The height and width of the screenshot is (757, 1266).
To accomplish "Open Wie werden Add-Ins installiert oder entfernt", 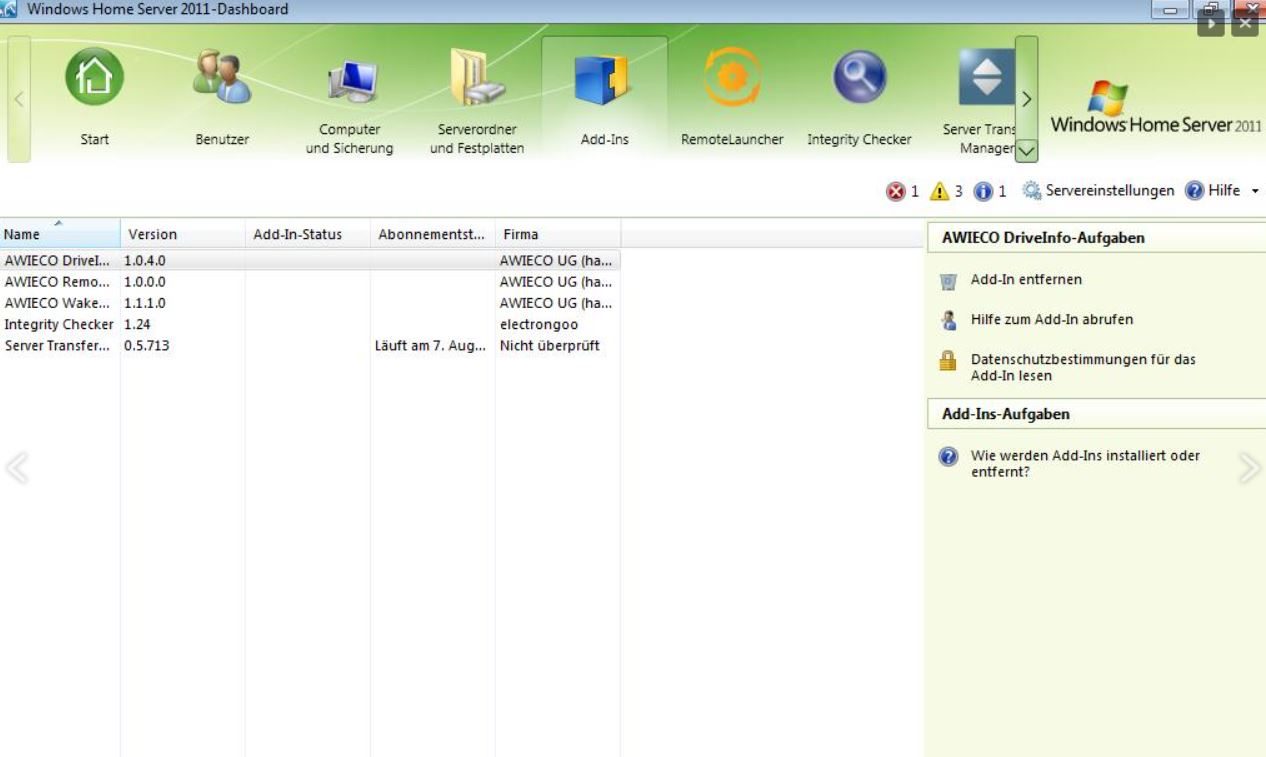I will (x=1085, y=463).
